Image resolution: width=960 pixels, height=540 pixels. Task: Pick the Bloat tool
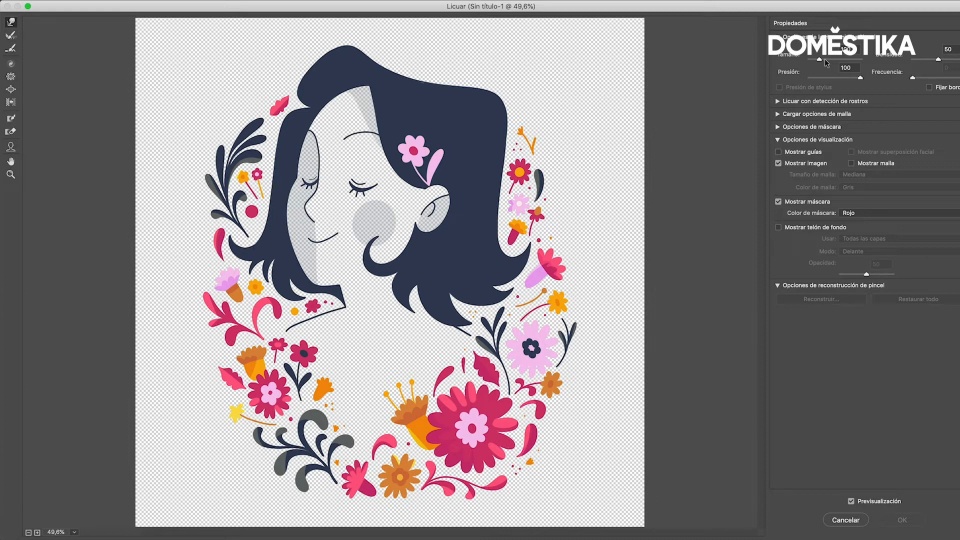(x=11, y=89)
